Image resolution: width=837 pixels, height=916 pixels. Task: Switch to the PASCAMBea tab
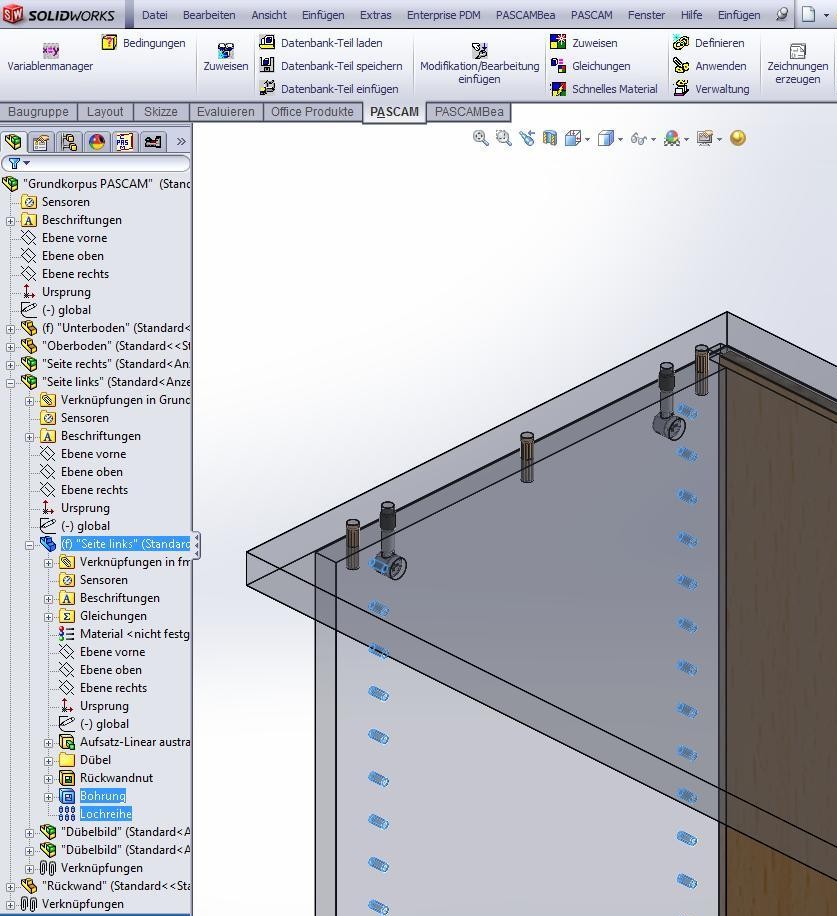(x=469, y=112)
